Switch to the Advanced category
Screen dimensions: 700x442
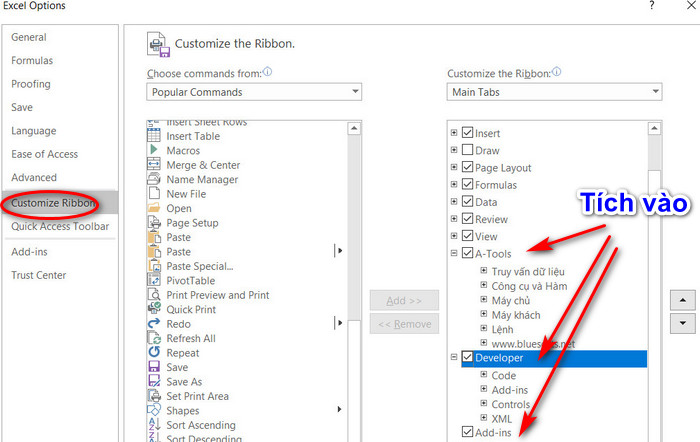click(x=34, y=177)
